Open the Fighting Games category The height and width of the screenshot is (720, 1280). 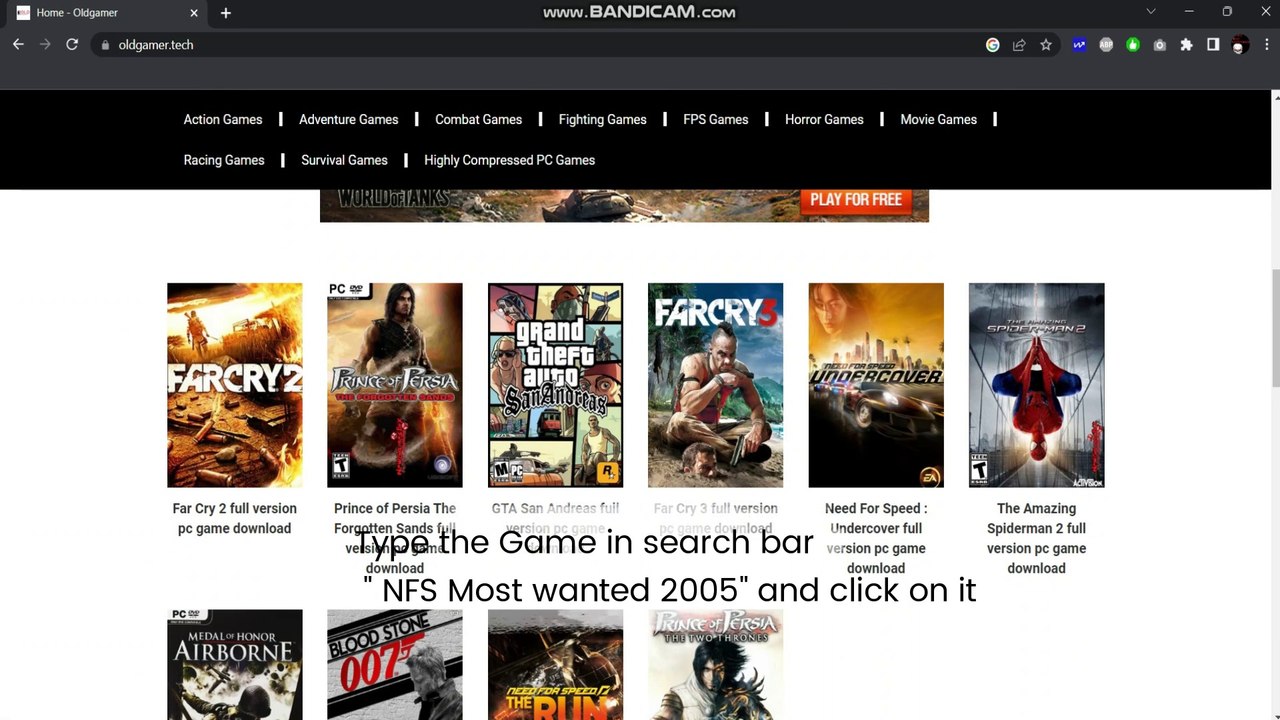point(603,120)
